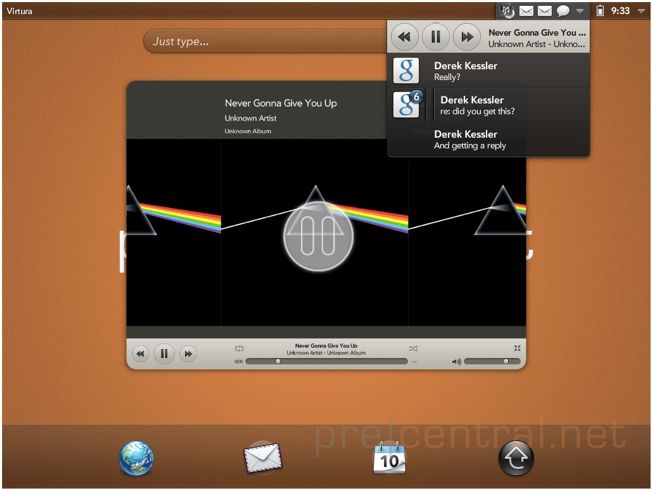Click the speaker volume icon in player

coord(456,361)
